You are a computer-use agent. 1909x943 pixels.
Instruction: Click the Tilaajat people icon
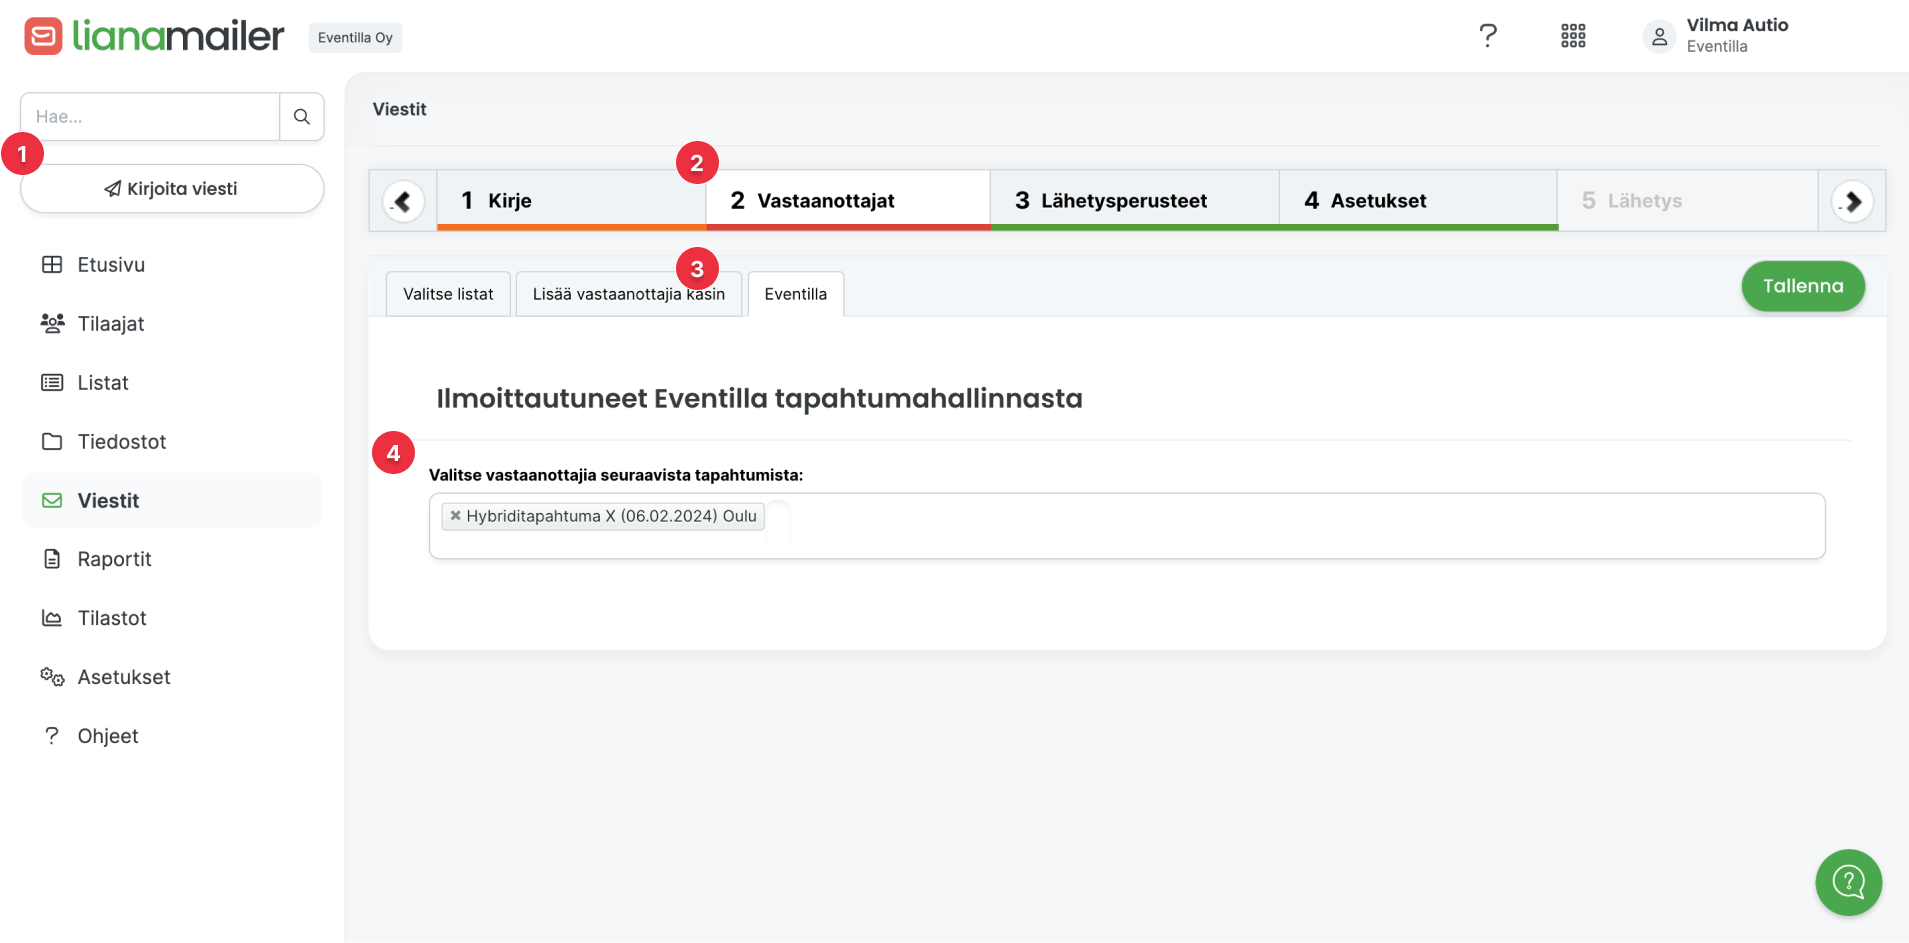pyautogui.click(x=52, y=323)
